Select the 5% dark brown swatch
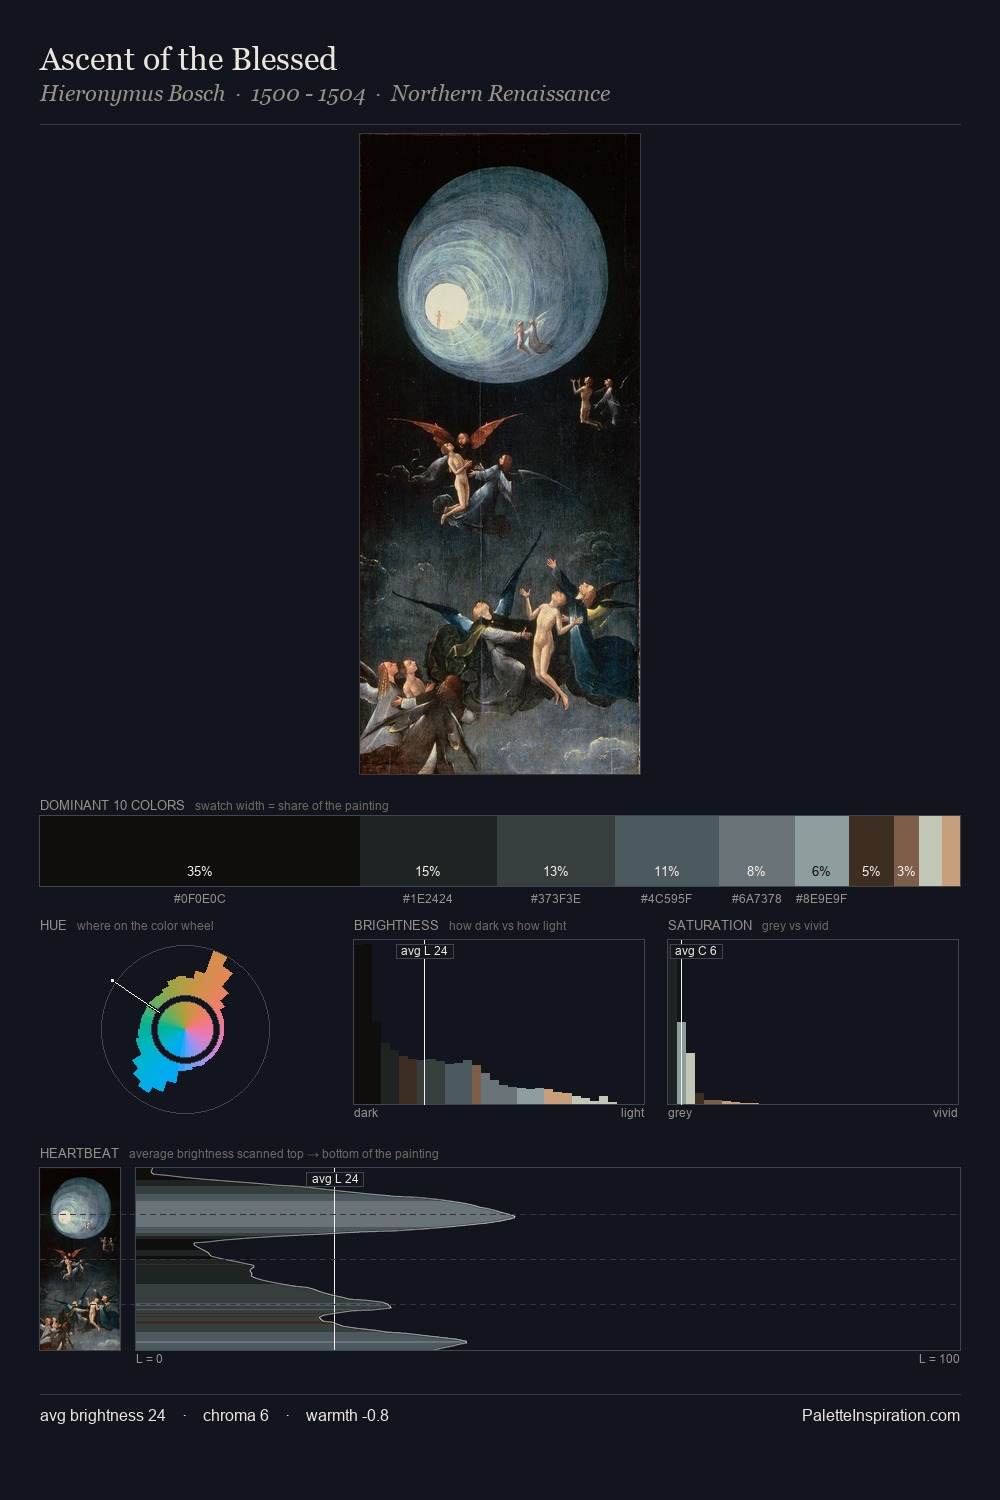 tap(871, 851)
